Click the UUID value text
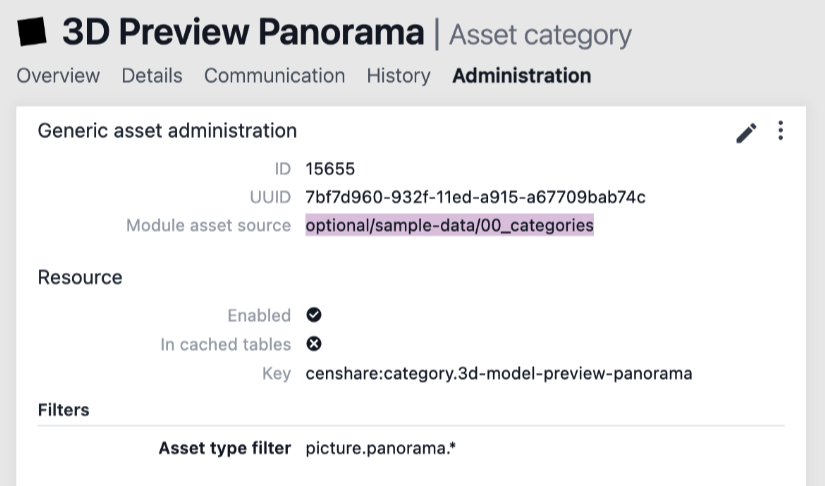The image size is (825, 486). pos(475,197)
